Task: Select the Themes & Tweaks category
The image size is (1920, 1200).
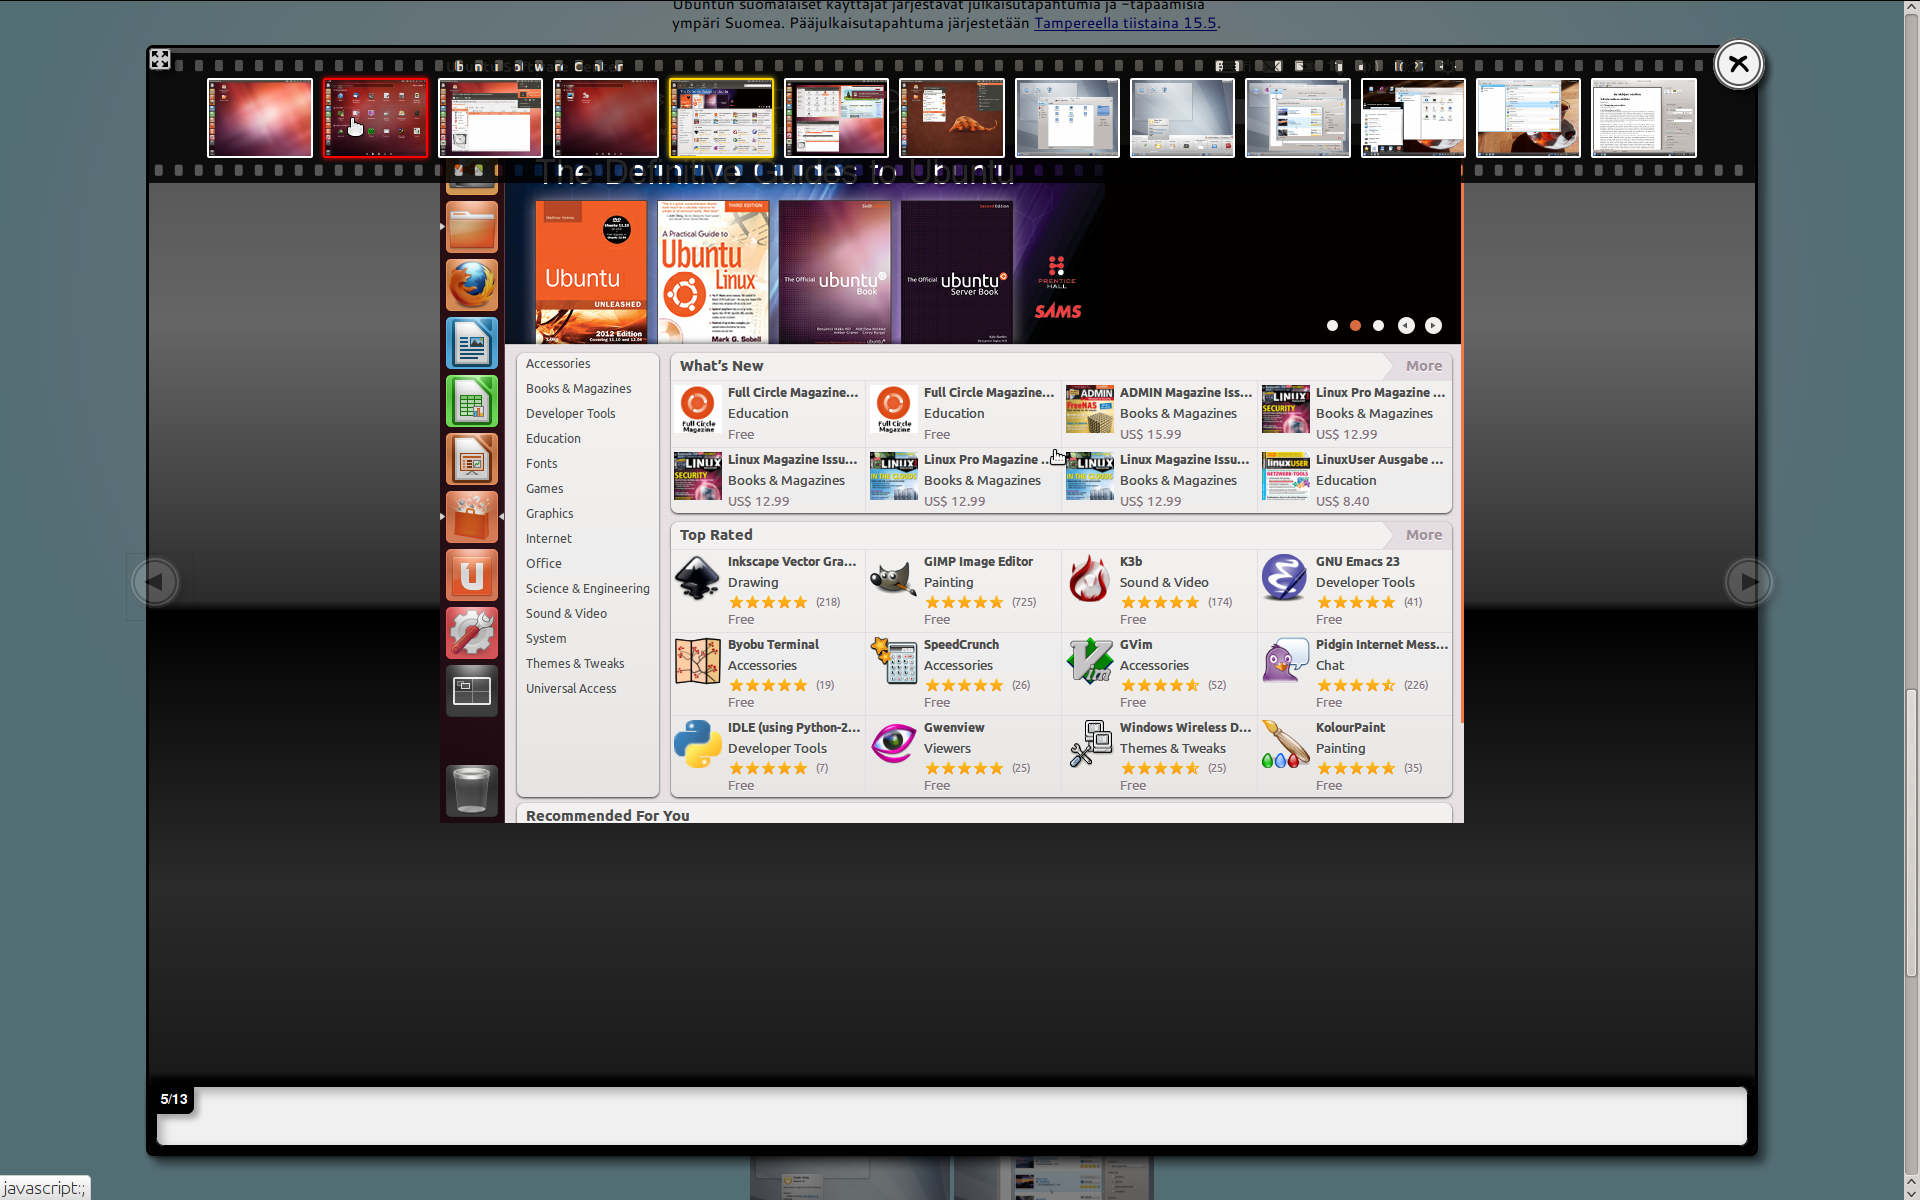Action: (x=575, y=664)
